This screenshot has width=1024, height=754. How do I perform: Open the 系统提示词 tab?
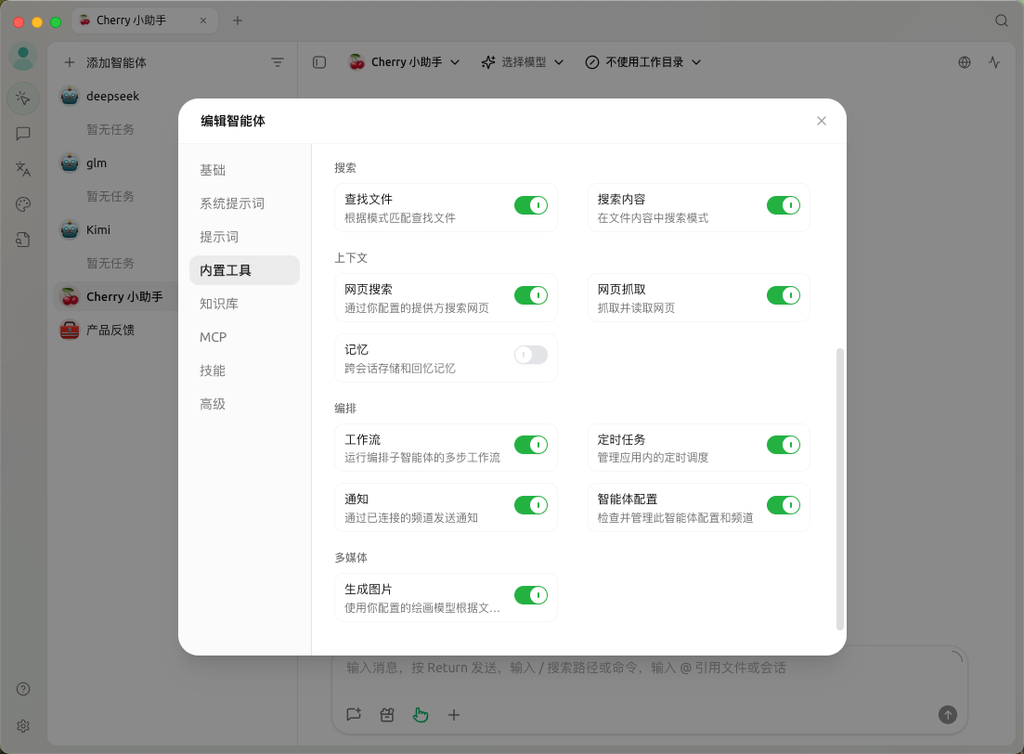(x=244, y=204)
